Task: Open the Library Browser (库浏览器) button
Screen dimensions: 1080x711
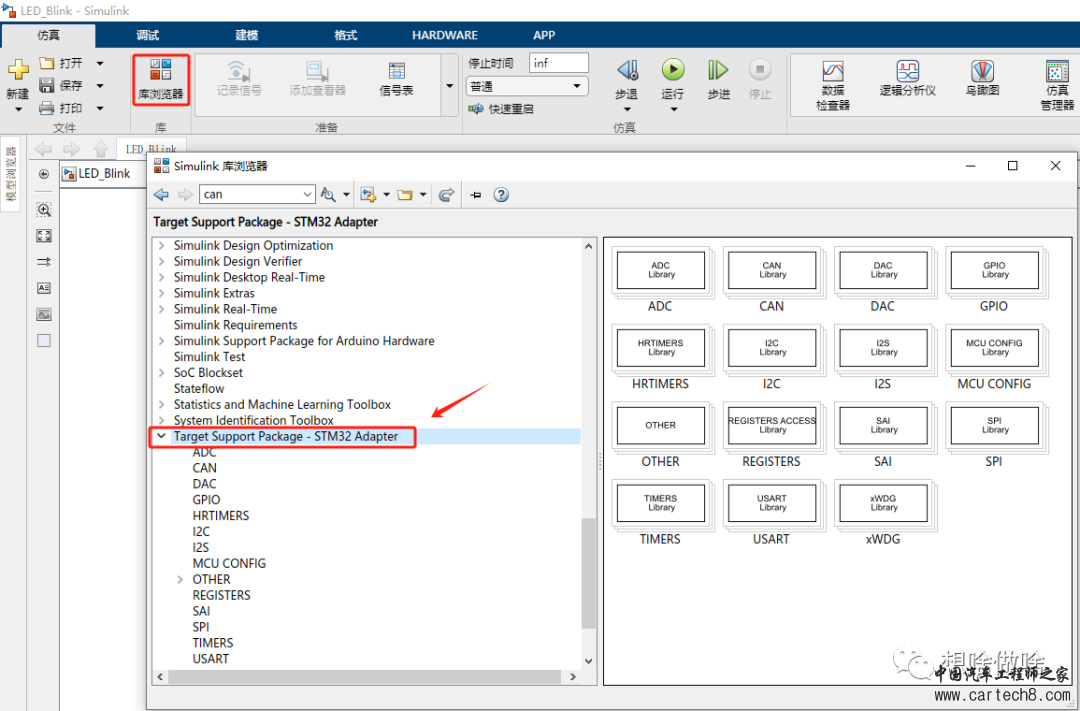Action: click(x=160, y=80)
